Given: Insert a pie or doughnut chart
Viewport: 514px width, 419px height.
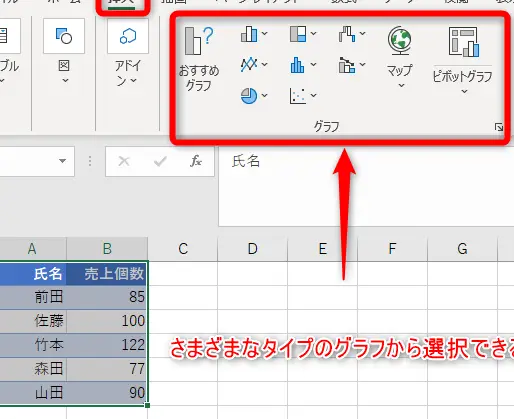Looking at the screenshot, I should click(254, 96).
